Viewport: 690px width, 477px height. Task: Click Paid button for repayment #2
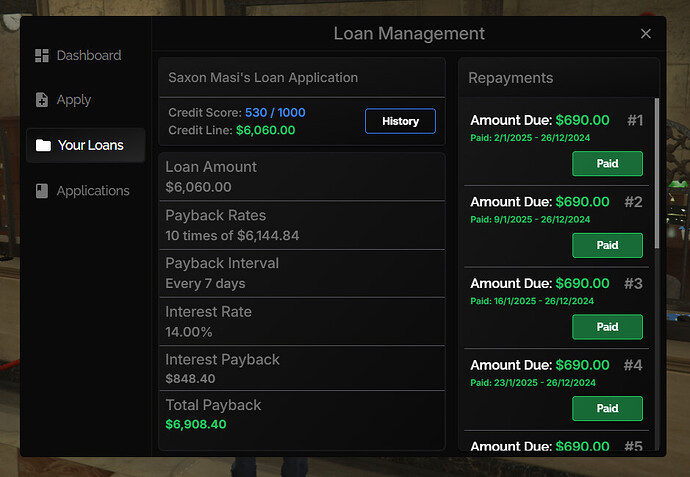(607, 245)
